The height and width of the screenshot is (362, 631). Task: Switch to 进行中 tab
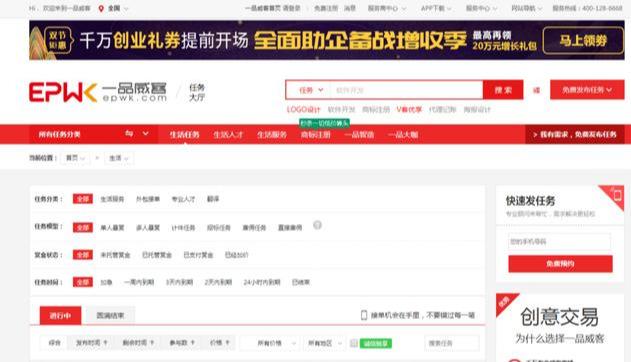60,316
